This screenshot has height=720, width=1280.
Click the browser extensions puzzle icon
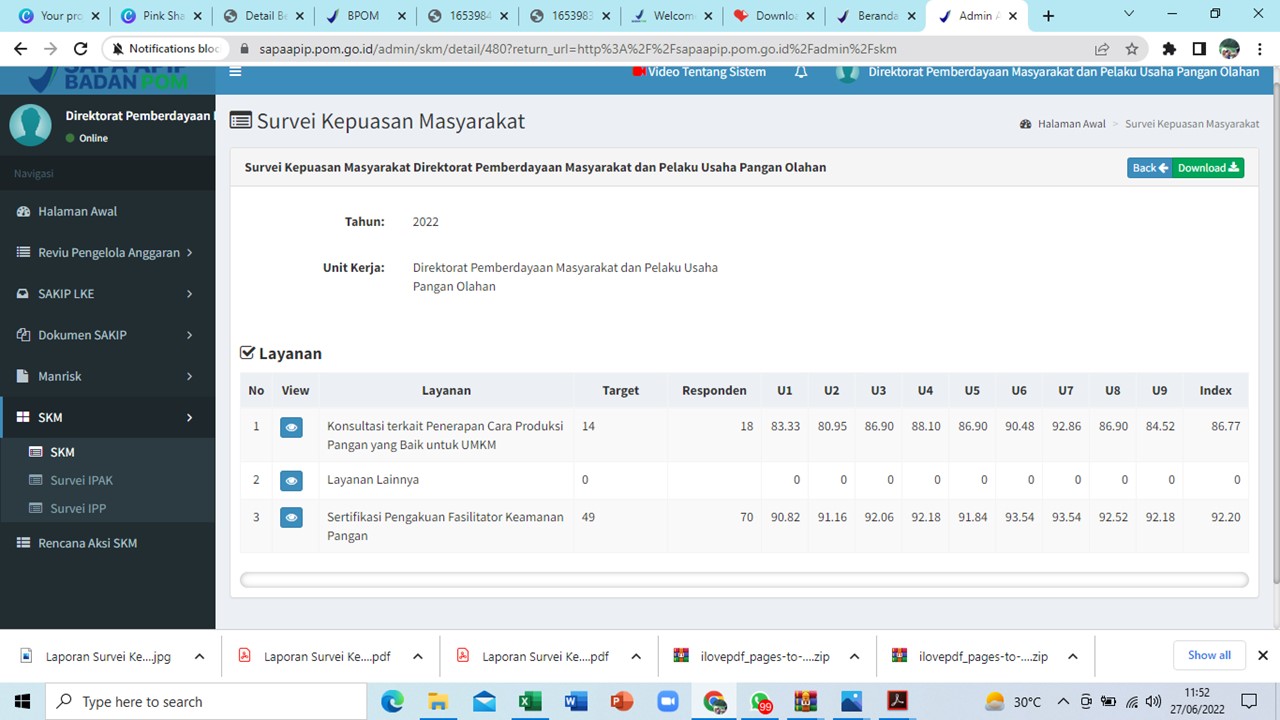(1169, 48)
